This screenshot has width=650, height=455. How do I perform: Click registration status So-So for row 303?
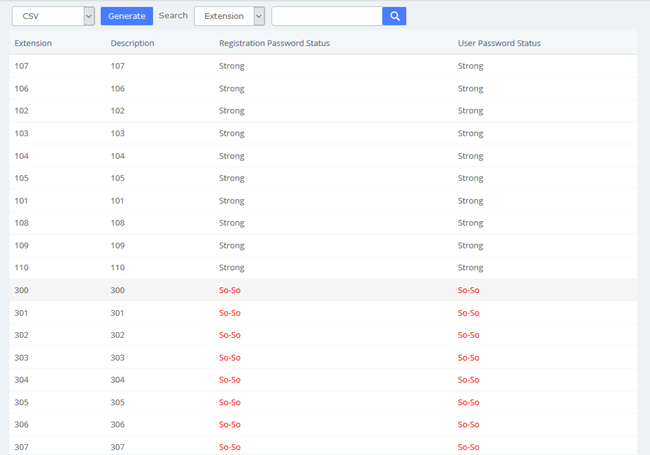pyautogui.click(x=230, y=358)
